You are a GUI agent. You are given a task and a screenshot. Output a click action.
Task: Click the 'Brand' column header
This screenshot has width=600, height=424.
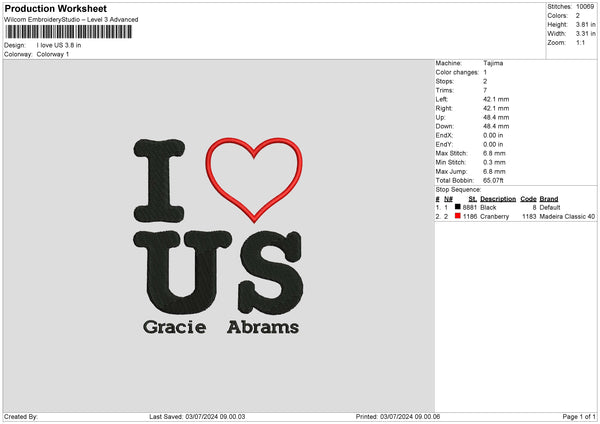point(549,199)
